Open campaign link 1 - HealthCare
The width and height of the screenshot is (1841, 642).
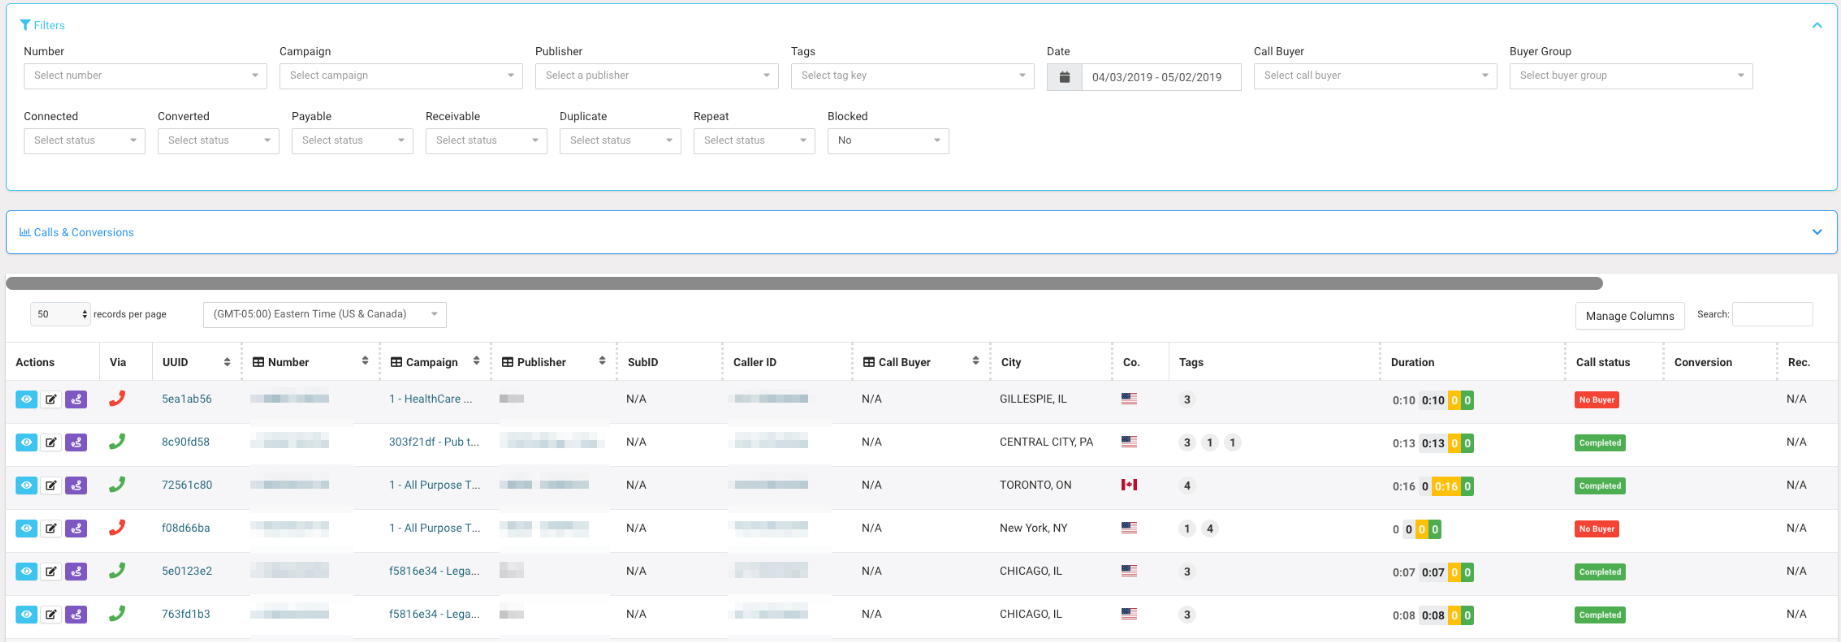pos(430,399)
